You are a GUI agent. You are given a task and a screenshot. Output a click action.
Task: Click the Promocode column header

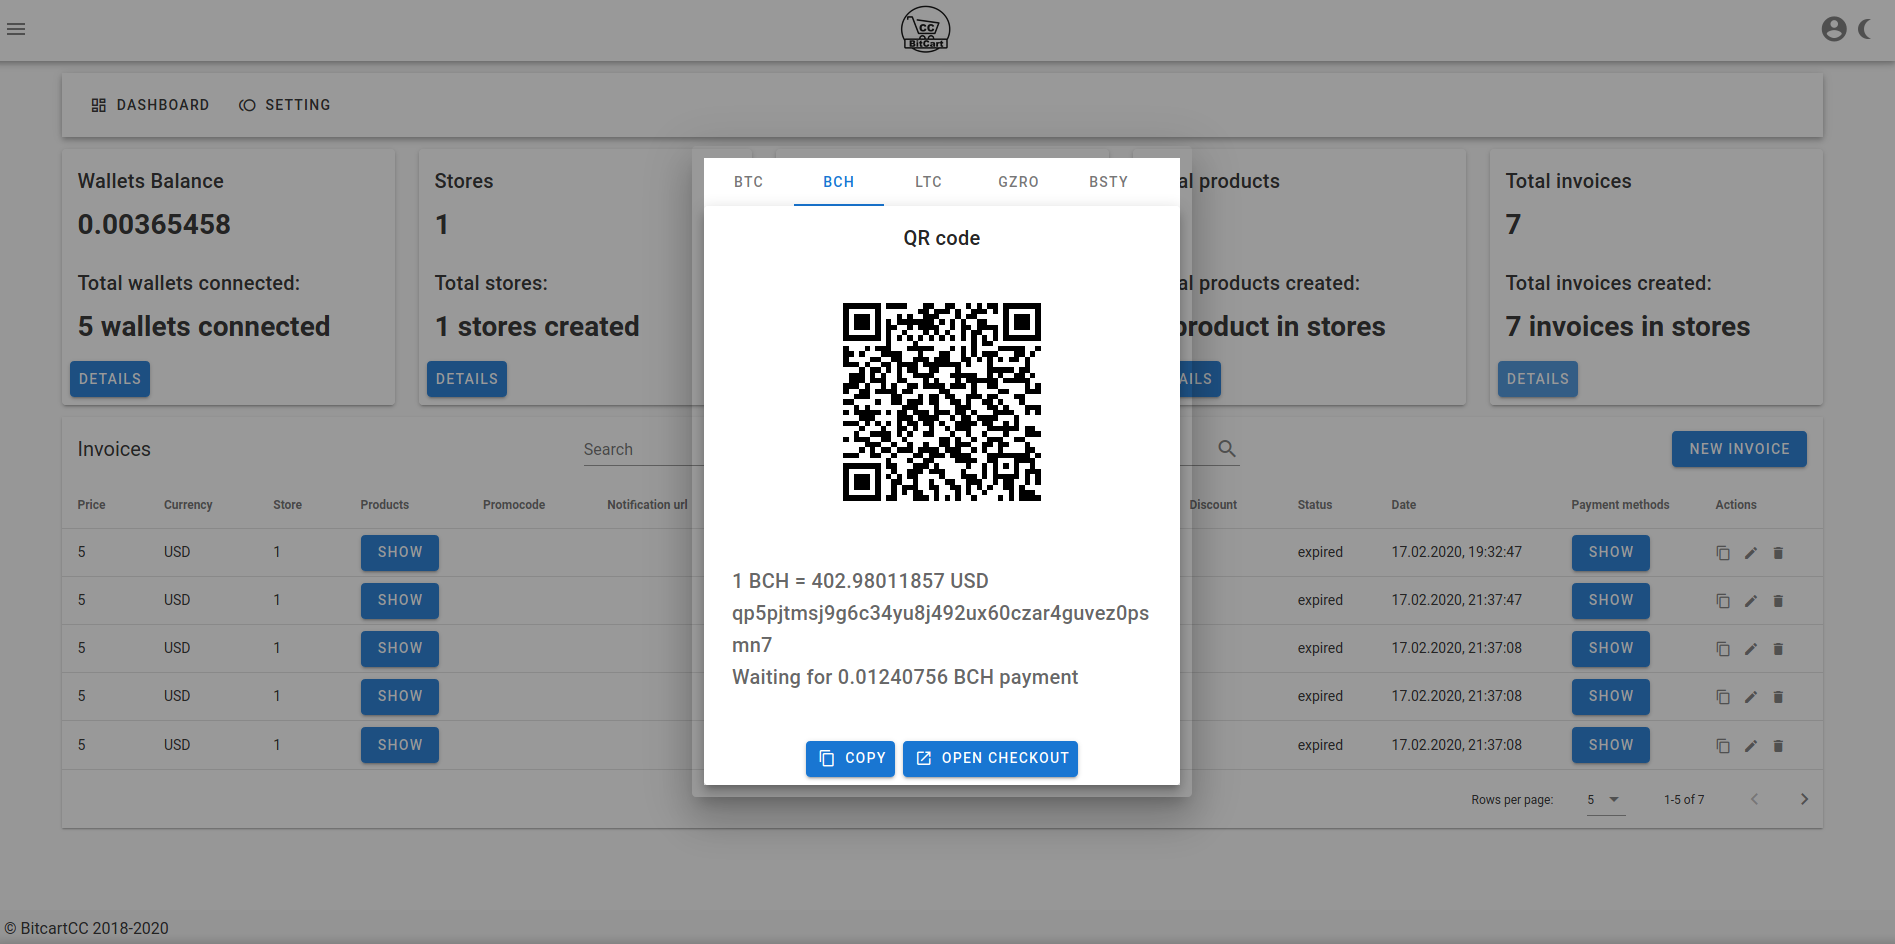[x=514, y=505]
